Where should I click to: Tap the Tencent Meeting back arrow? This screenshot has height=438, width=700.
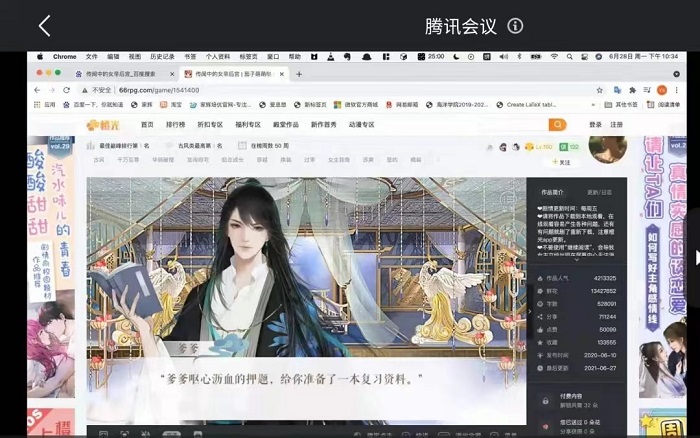(44, 26)
